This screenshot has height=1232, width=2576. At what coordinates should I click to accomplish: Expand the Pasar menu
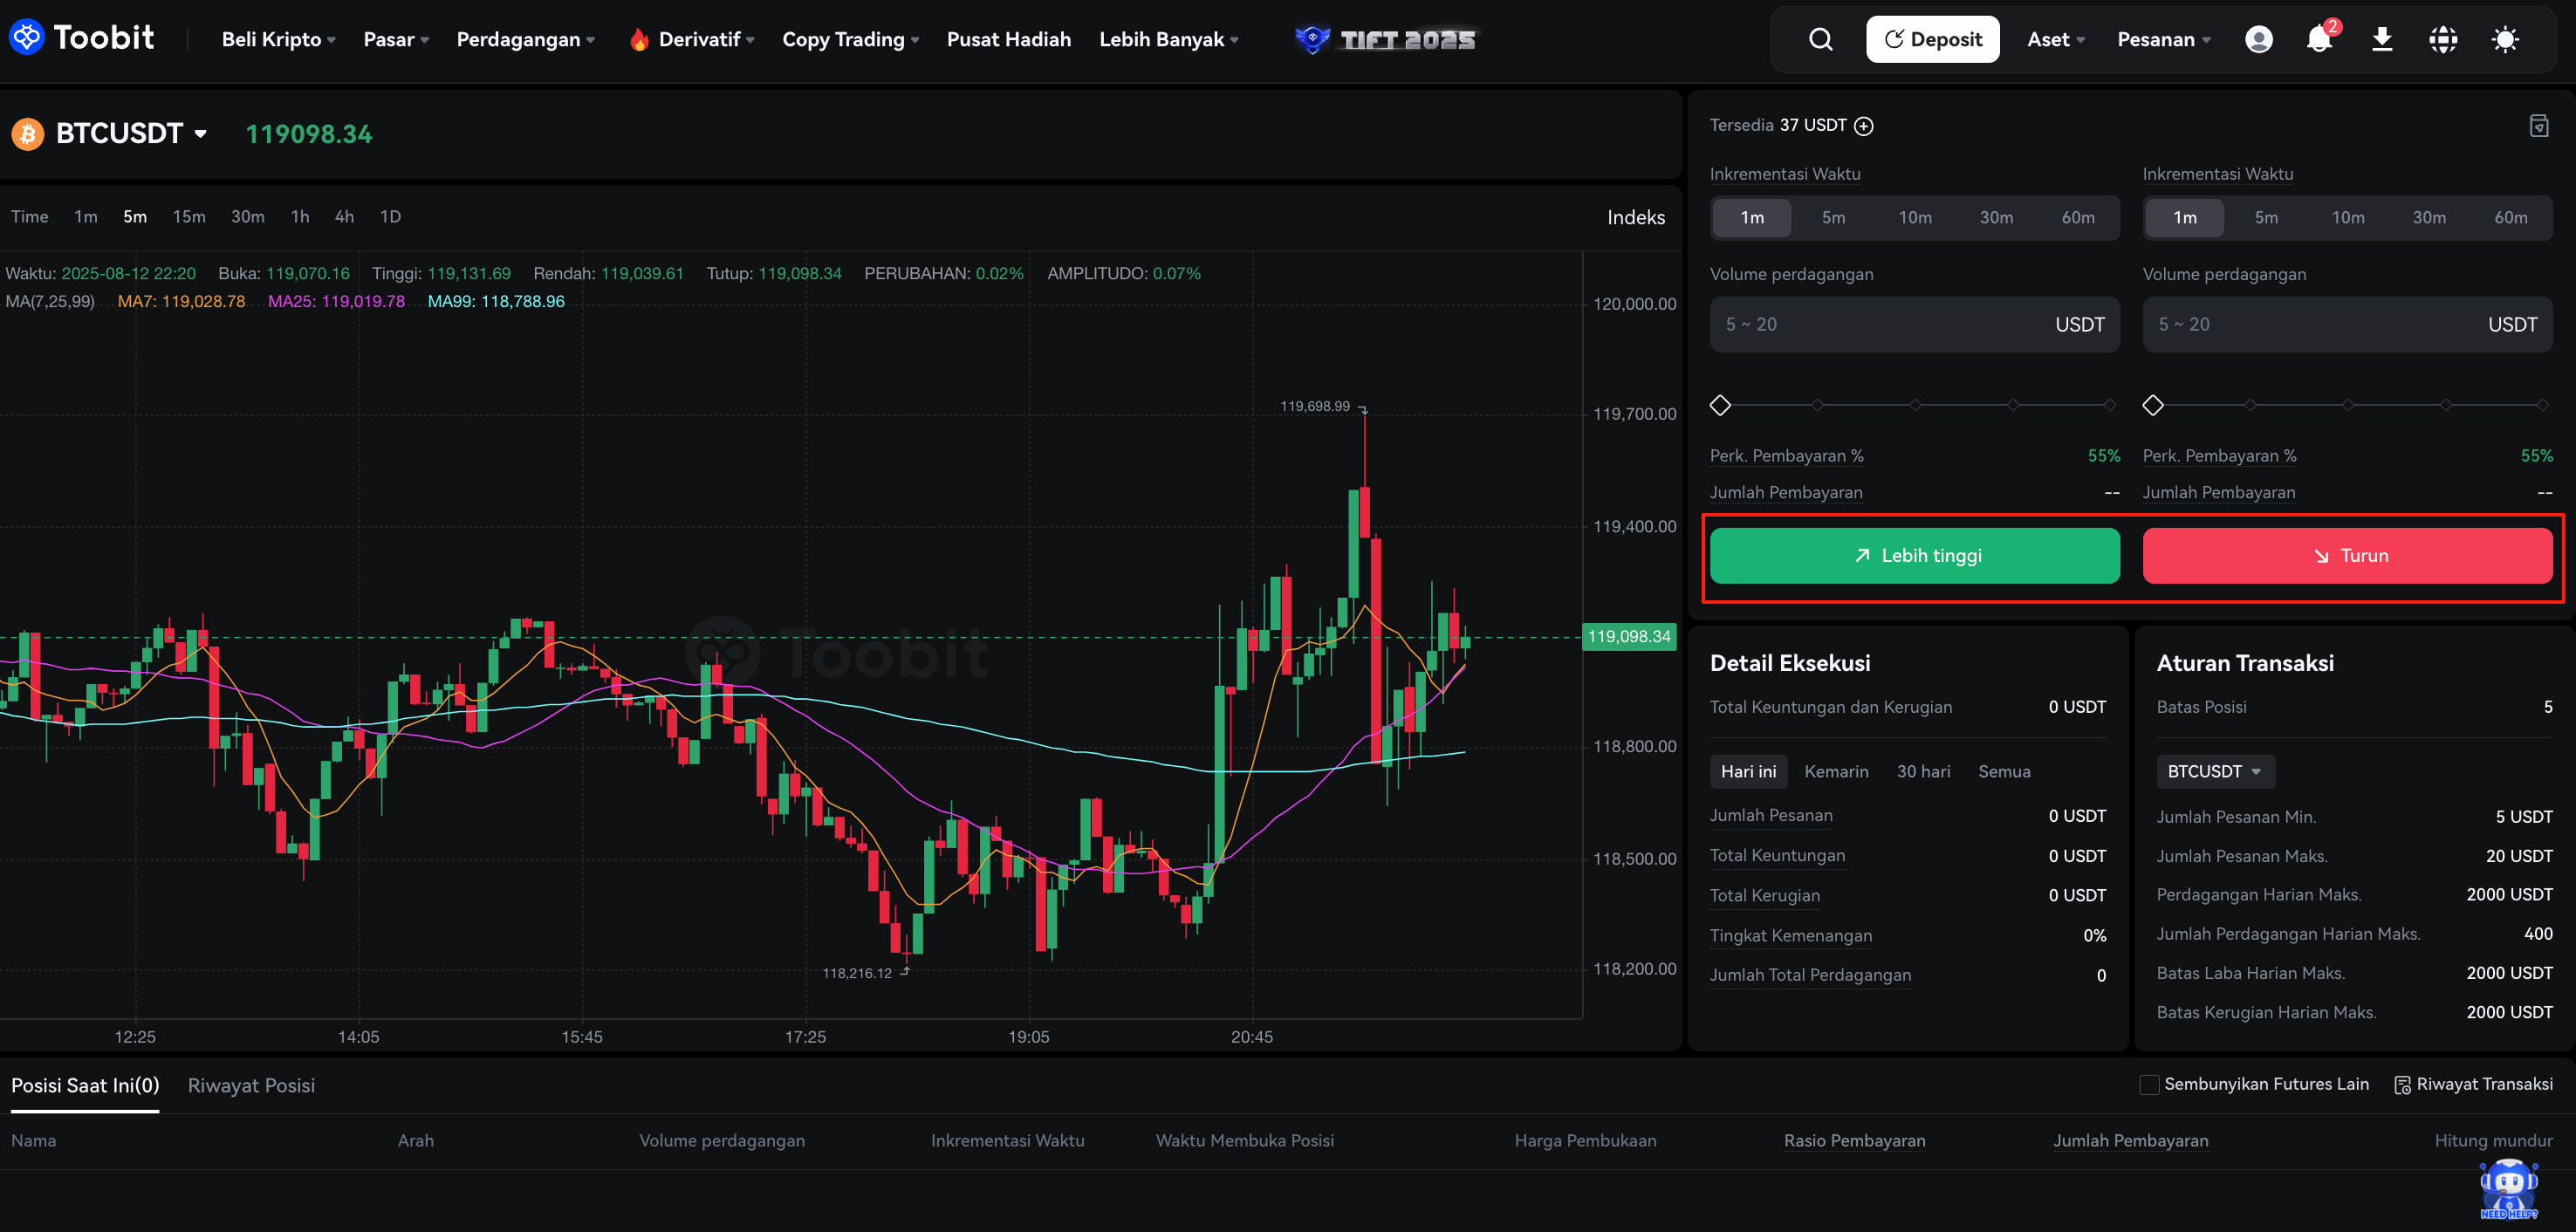coord(396,39)
